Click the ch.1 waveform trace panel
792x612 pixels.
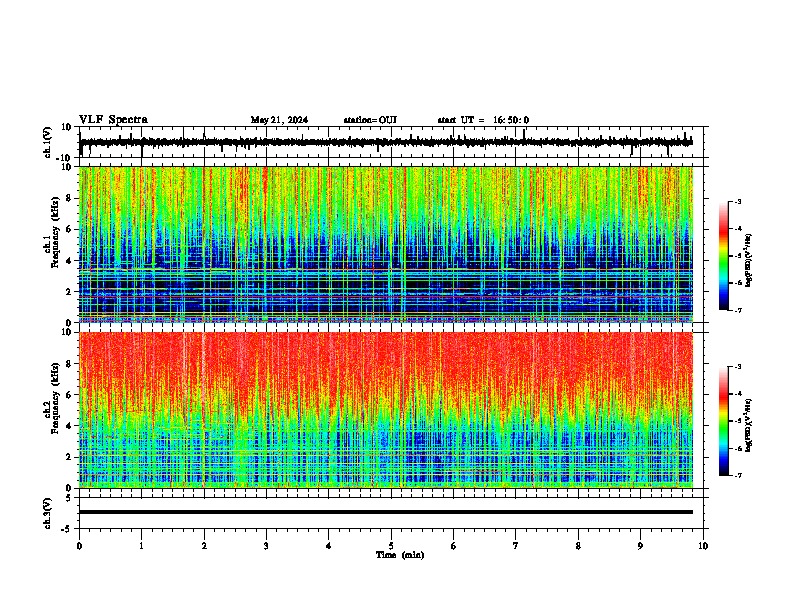click(x=393, y=142)
